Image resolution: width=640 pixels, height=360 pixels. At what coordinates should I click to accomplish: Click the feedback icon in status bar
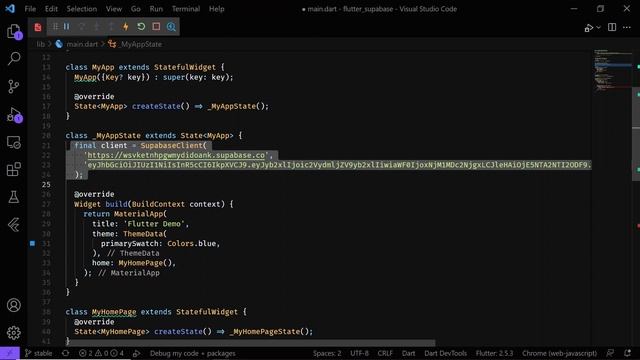point(610,353)
